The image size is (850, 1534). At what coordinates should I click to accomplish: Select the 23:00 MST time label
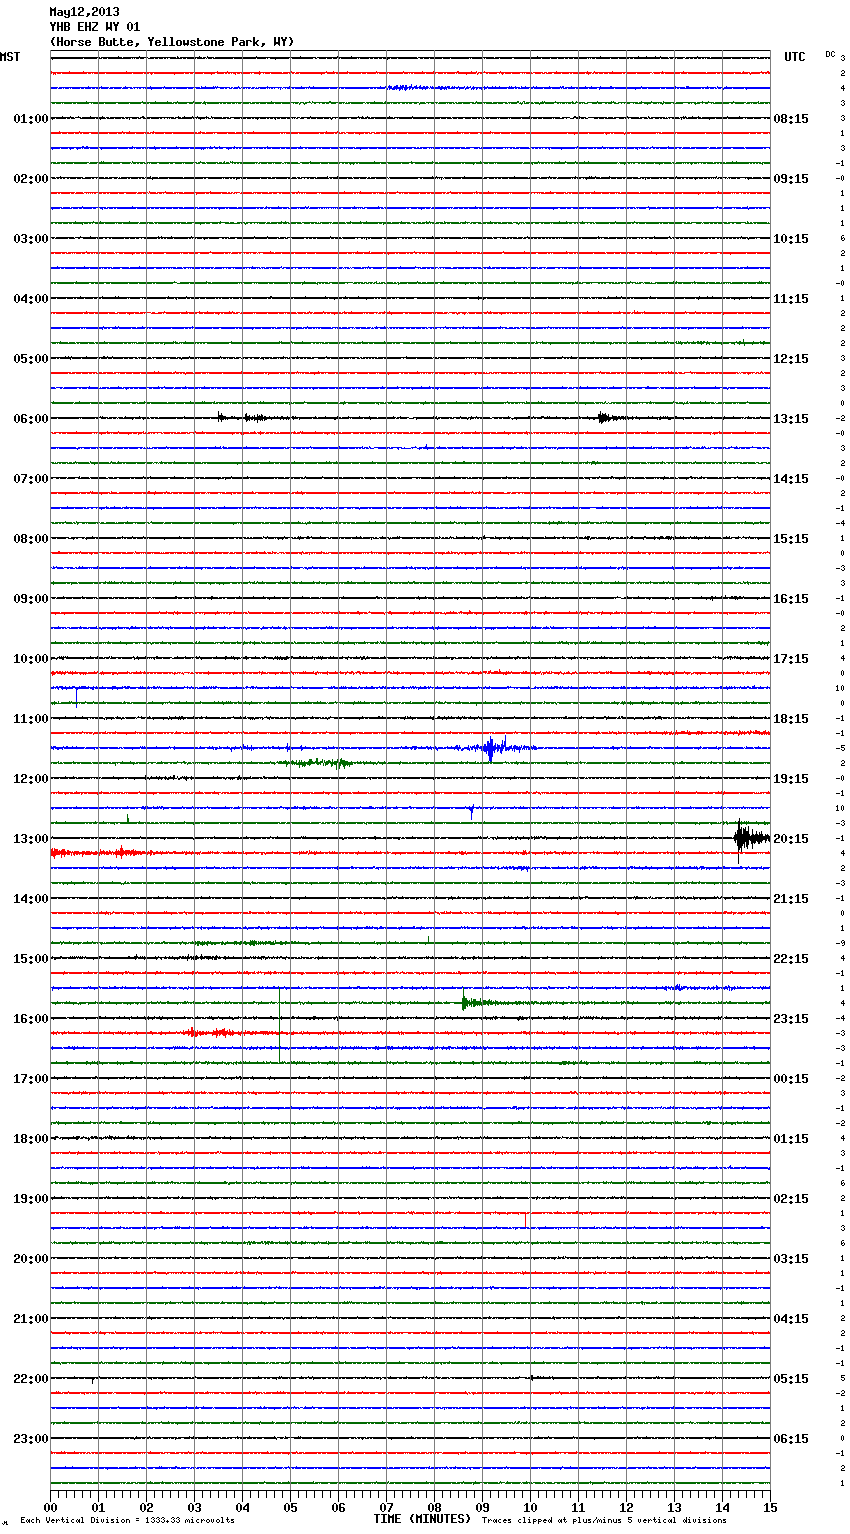(30, 1439)
